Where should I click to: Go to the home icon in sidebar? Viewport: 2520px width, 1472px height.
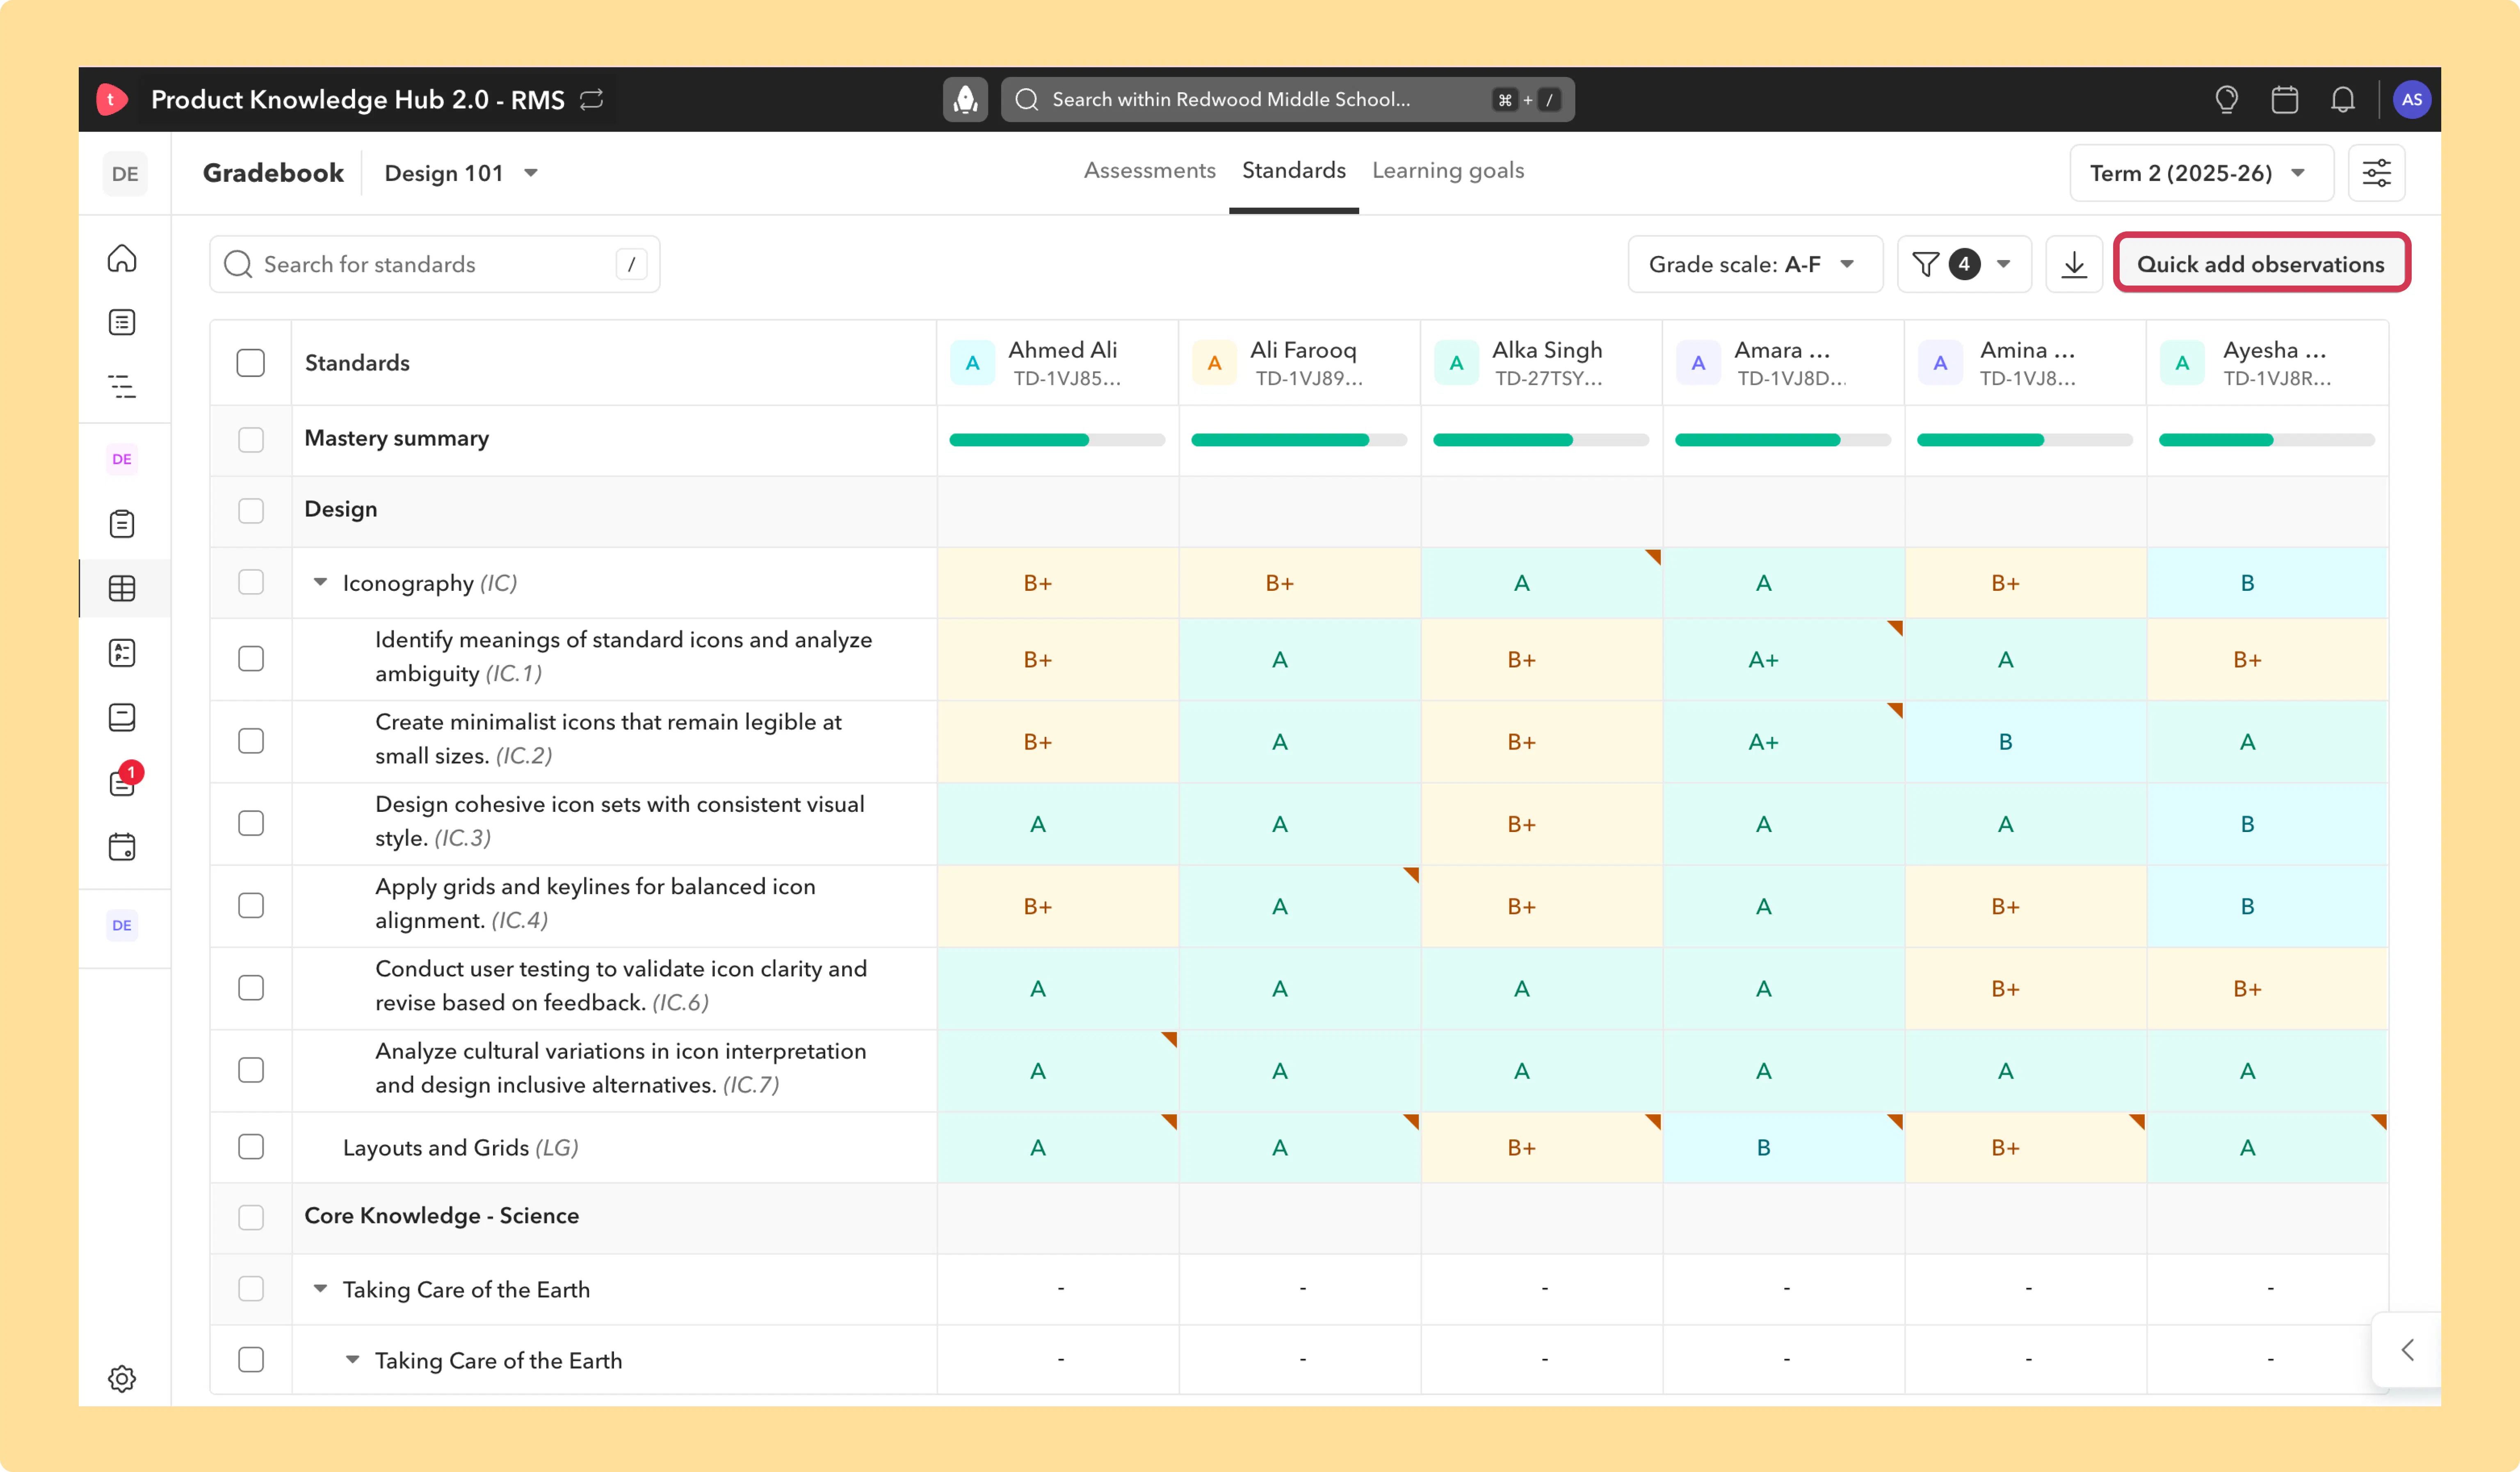click(x=122, y=258)
